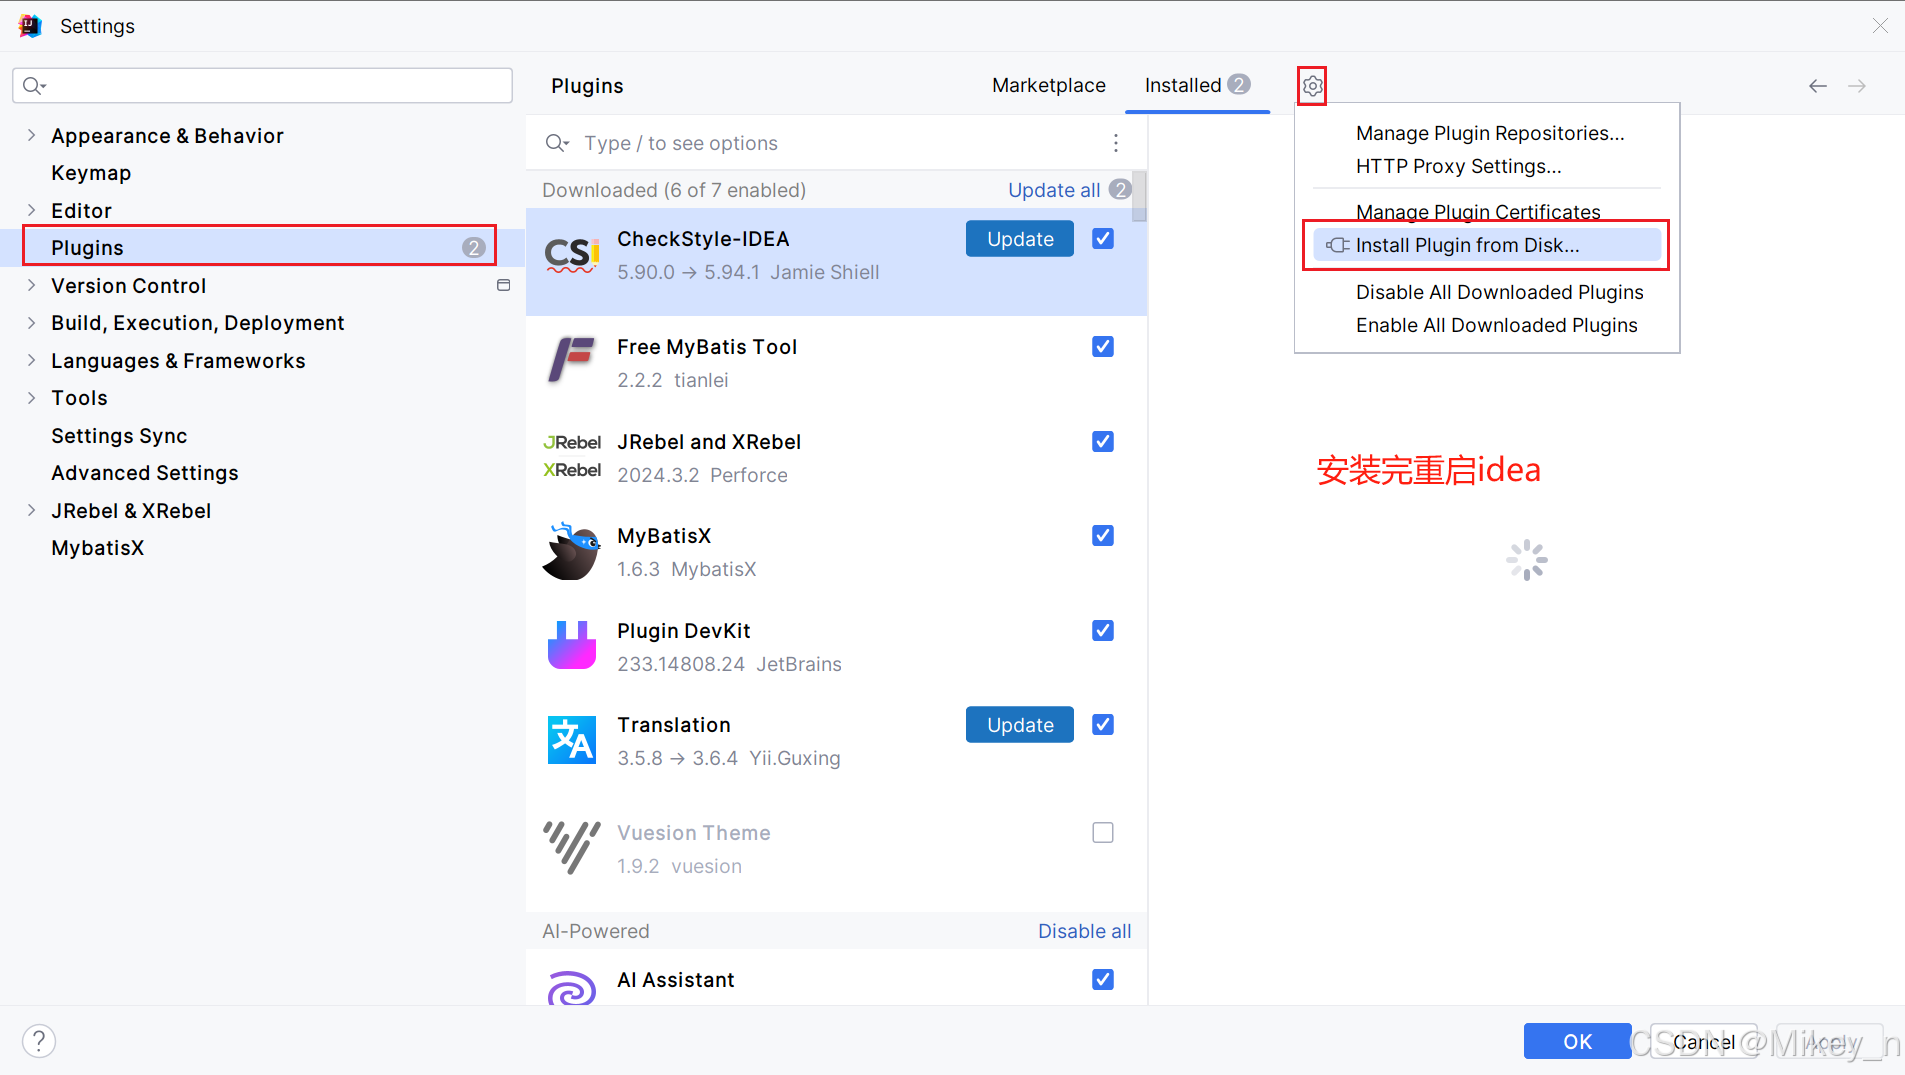Image resolution: width=1905 pixels, height=1075 pixels.
Task: Enable the Vuesion Theme plugin checkbox
Action: click(1103, 832)
